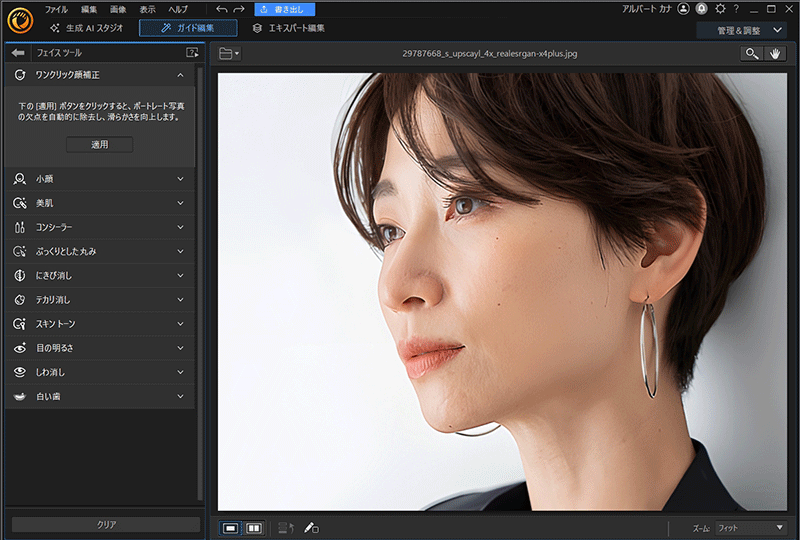Click the 適用 button

pyautogui.click(x=100, y=144)
